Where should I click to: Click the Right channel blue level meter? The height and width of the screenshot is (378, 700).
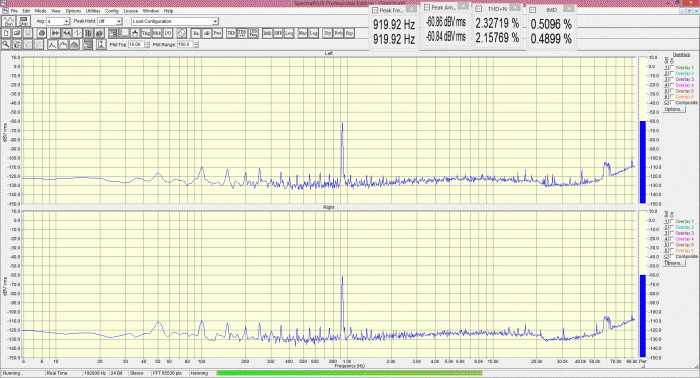pyautogui.click(x=643, y=316)
